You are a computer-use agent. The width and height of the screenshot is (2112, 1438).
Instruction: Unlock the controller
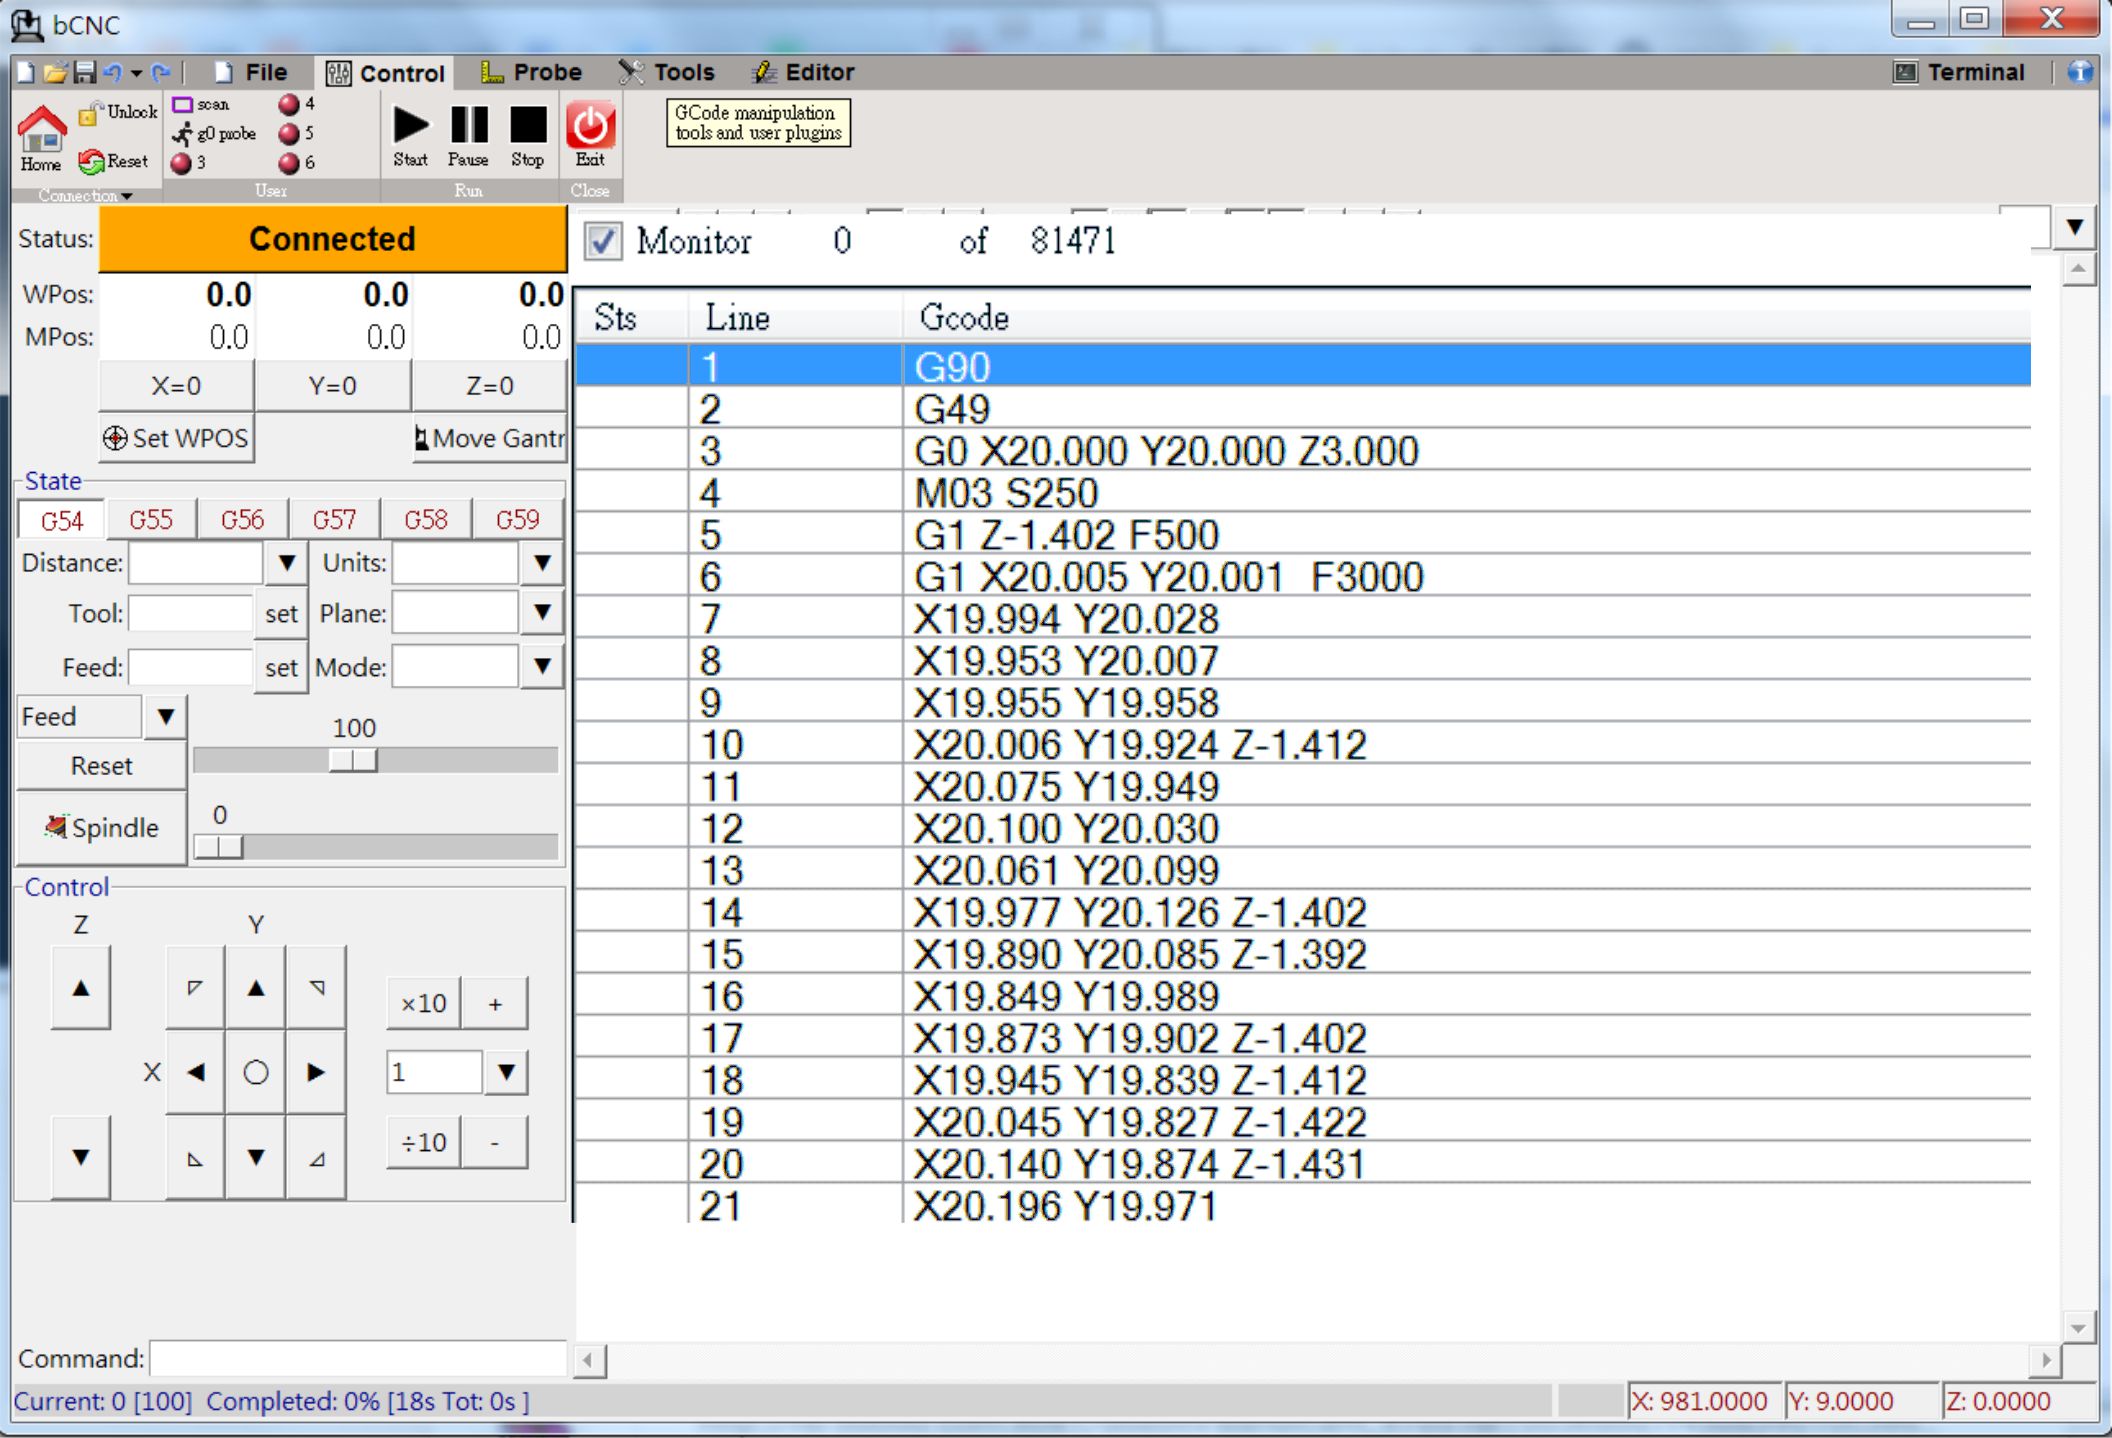(118, 112)
